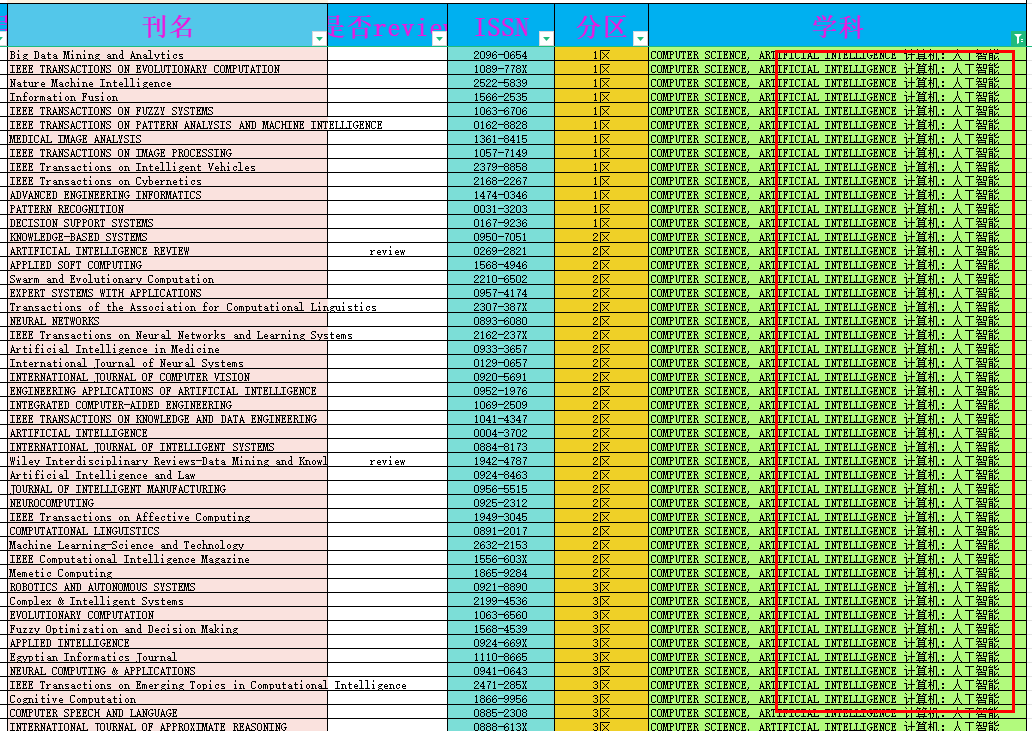Open the 刊名 column filter dropdown
The height and width of the screenshot is (731, 1032).
[319, 39]
